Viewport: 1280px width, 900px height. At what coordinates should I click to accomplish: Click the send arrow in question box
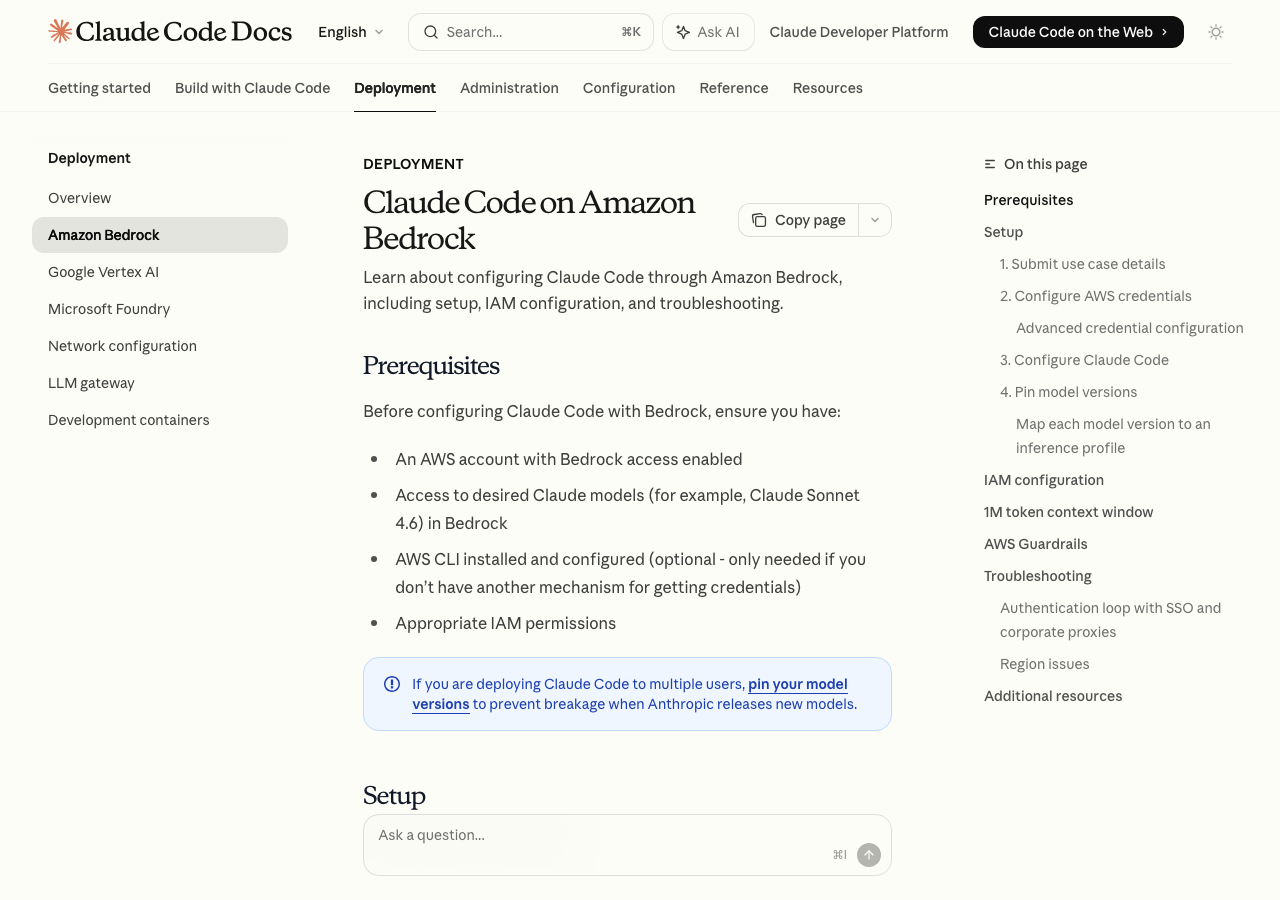[869, 855]
